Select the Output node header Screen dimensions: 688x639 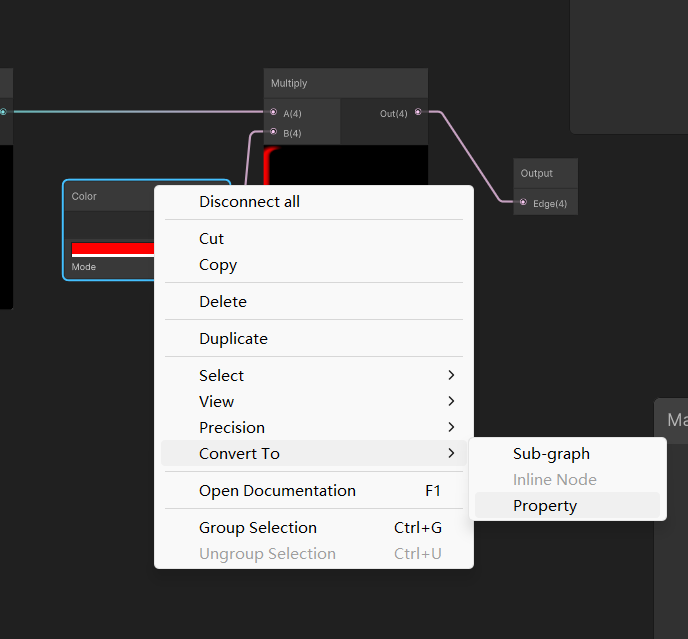(x=546, y=173)
